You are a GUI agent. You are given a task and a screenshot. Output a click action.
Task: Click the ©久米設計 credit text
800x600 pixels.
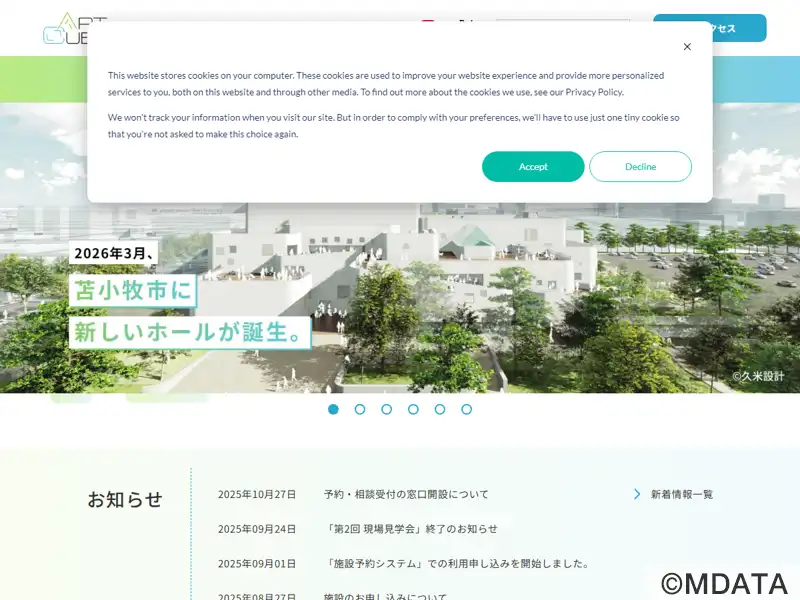(x=758, y=376)
